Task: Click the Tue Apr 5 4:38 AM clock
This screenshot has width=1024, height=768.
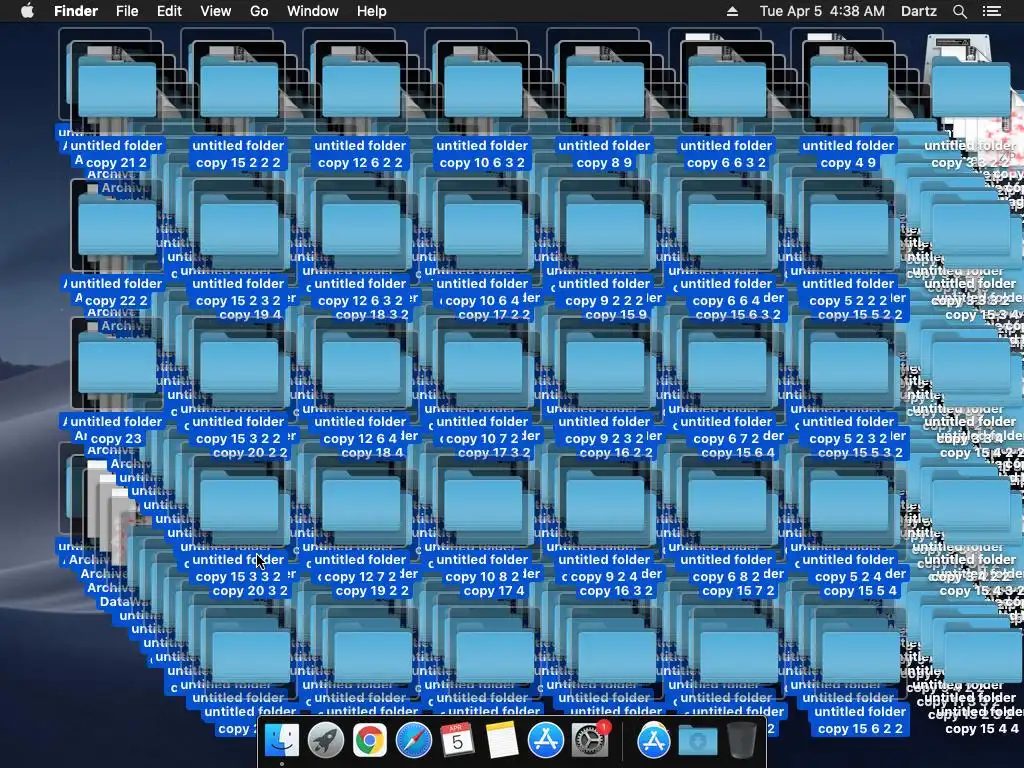Action: (822, 11)
